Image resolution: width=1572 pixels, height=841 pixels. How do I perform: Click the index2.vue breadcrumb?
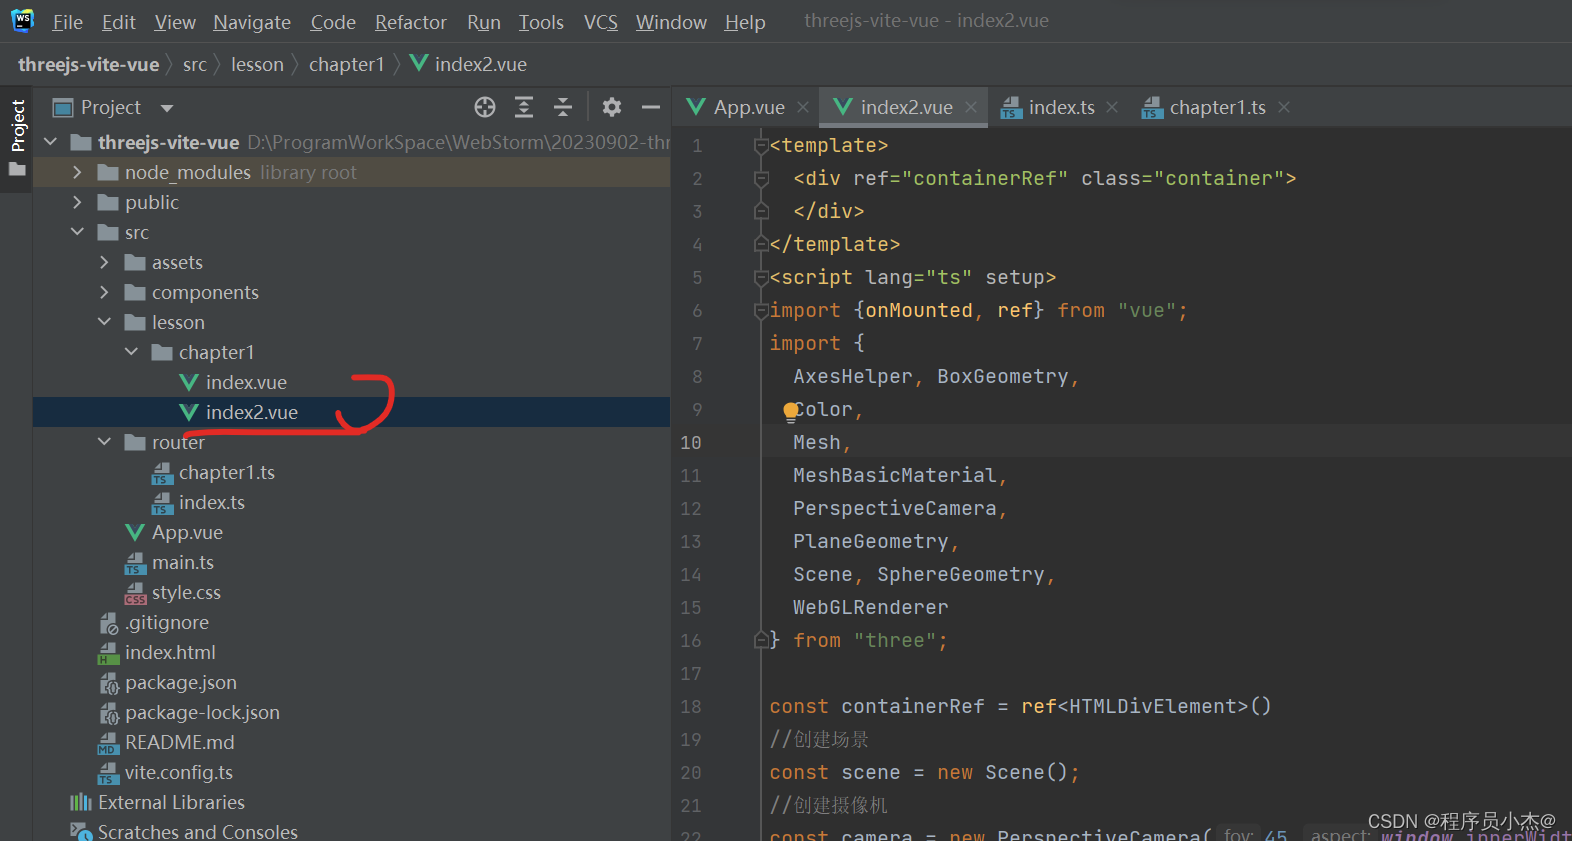(x=469, y=64)
